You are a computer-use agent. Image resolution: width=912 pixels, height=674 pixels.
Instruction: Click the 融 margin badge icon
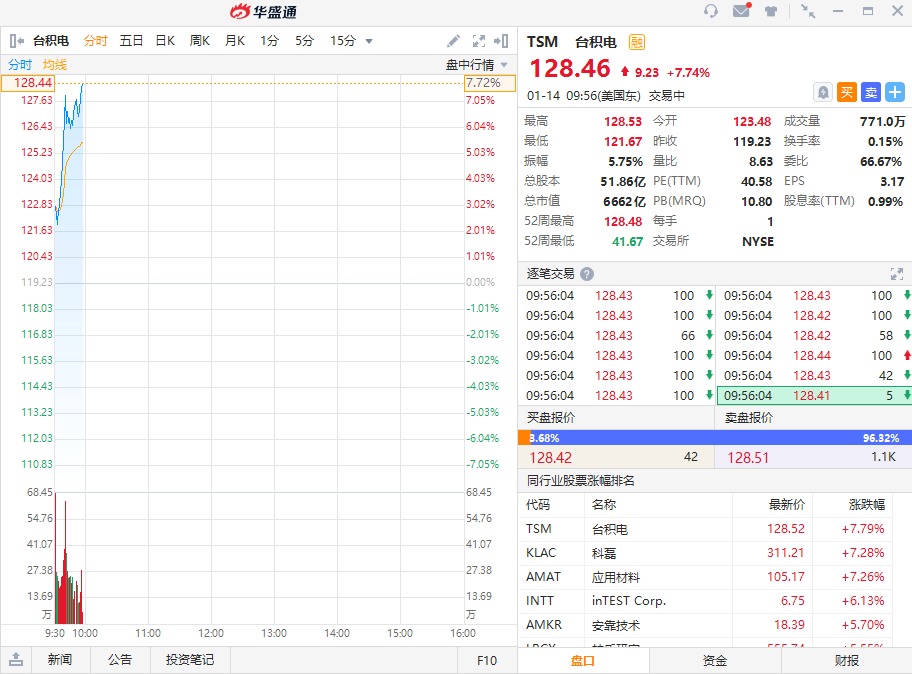(x=637, y=42)
